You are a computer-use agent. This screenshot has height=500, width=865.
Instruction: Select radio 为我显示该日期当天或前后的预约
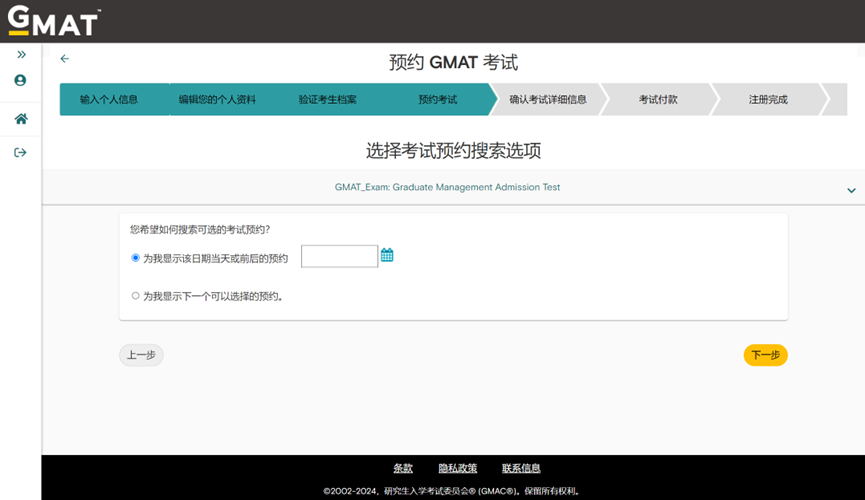[135, 258]
